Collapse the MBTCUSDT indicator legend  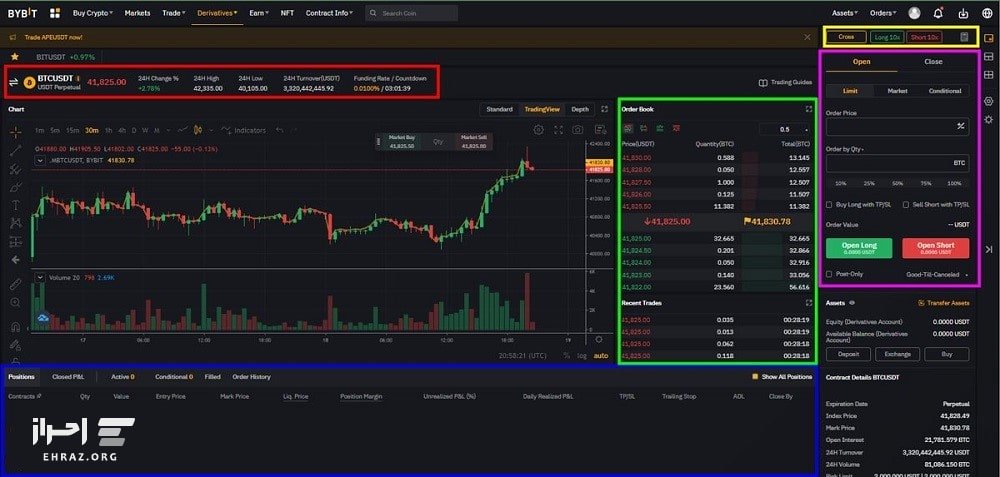tap(40, 161)
